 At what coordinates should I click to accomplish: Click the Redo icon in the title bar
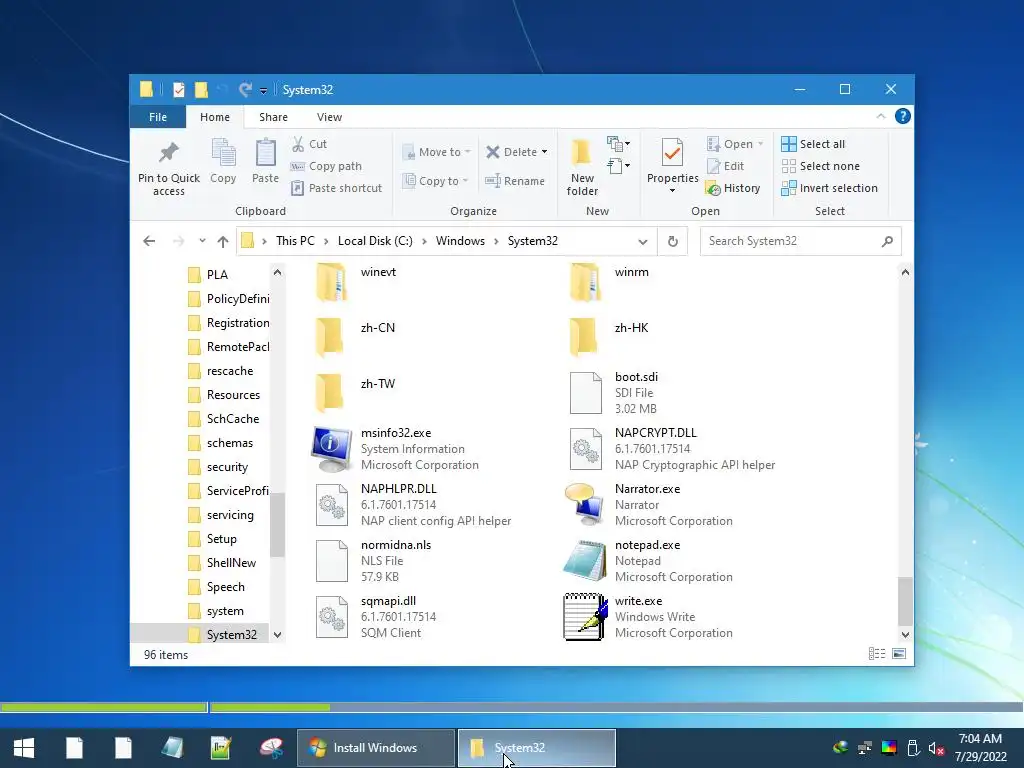tap(245, 89)
